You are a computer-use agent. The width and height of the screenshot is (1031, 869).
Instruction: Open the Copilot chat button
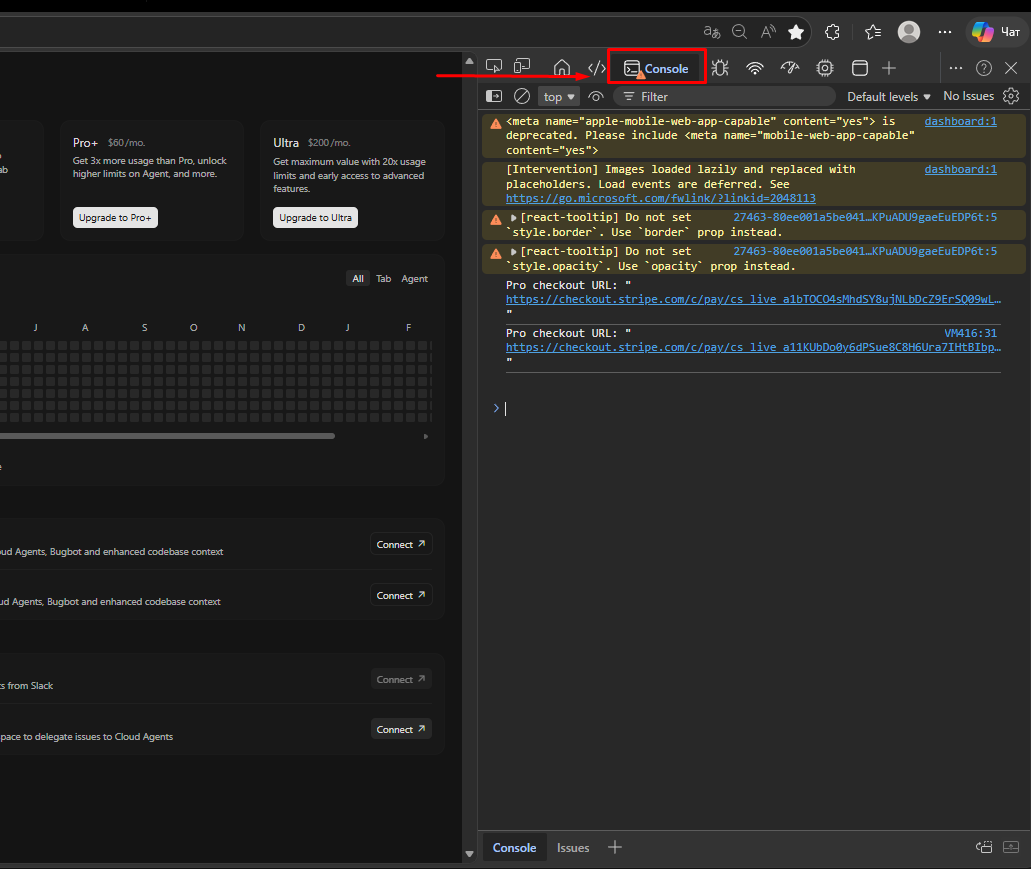coord(996,32)
